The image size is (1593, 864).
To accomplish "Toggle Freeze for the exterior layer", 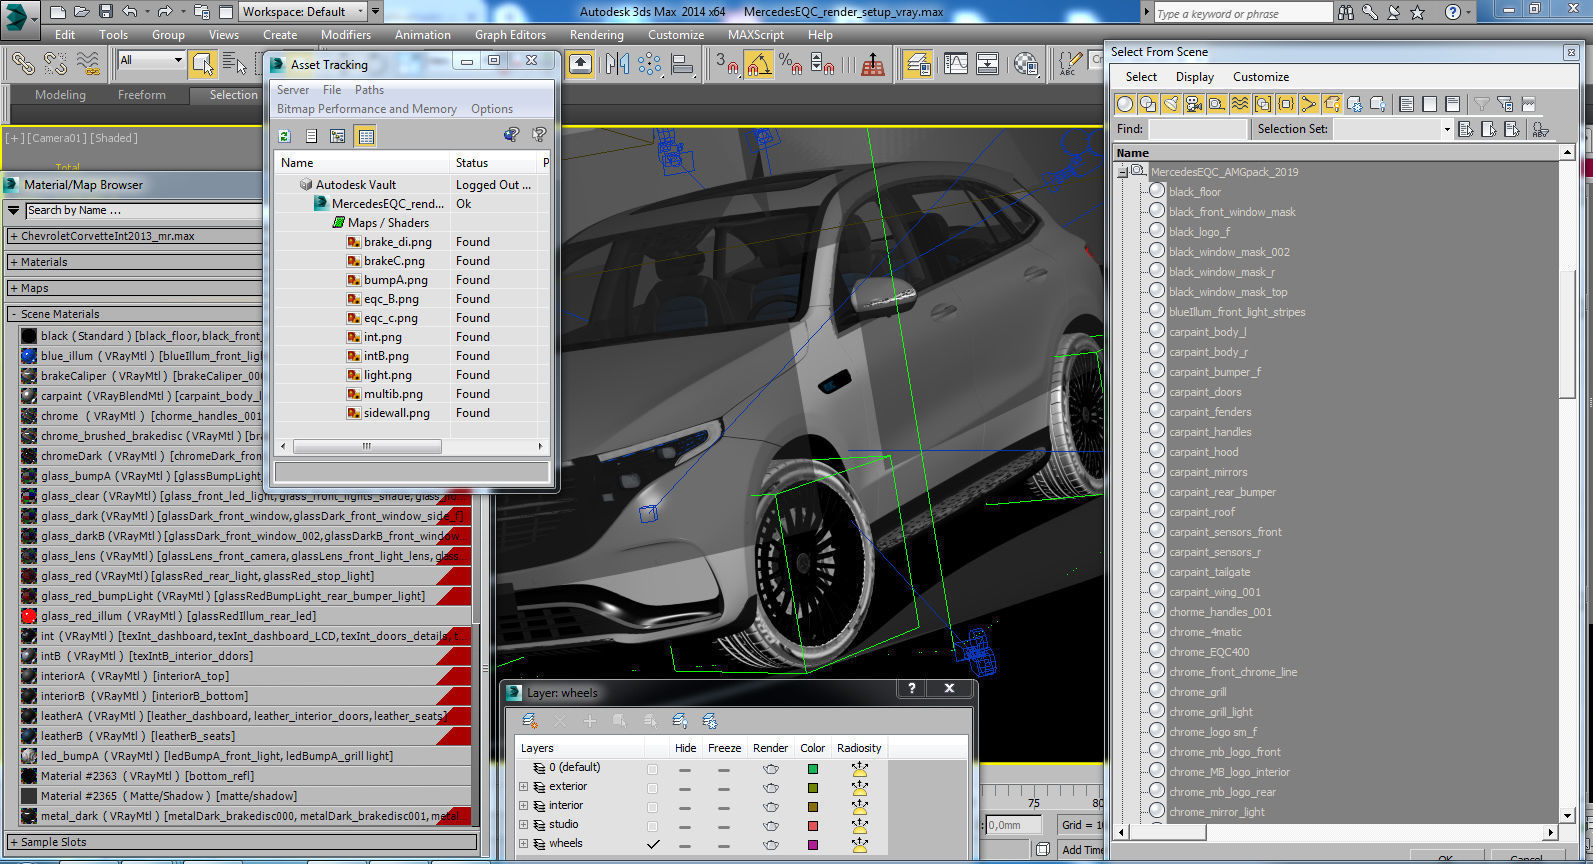I will click(723, 788).
